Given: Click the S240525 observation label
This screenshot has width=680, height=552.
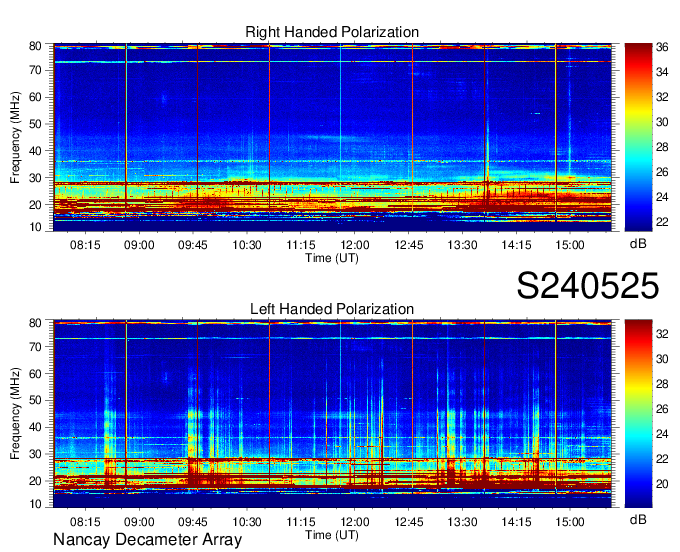Looking at the screenshot, I should click(x=588, y=286).
